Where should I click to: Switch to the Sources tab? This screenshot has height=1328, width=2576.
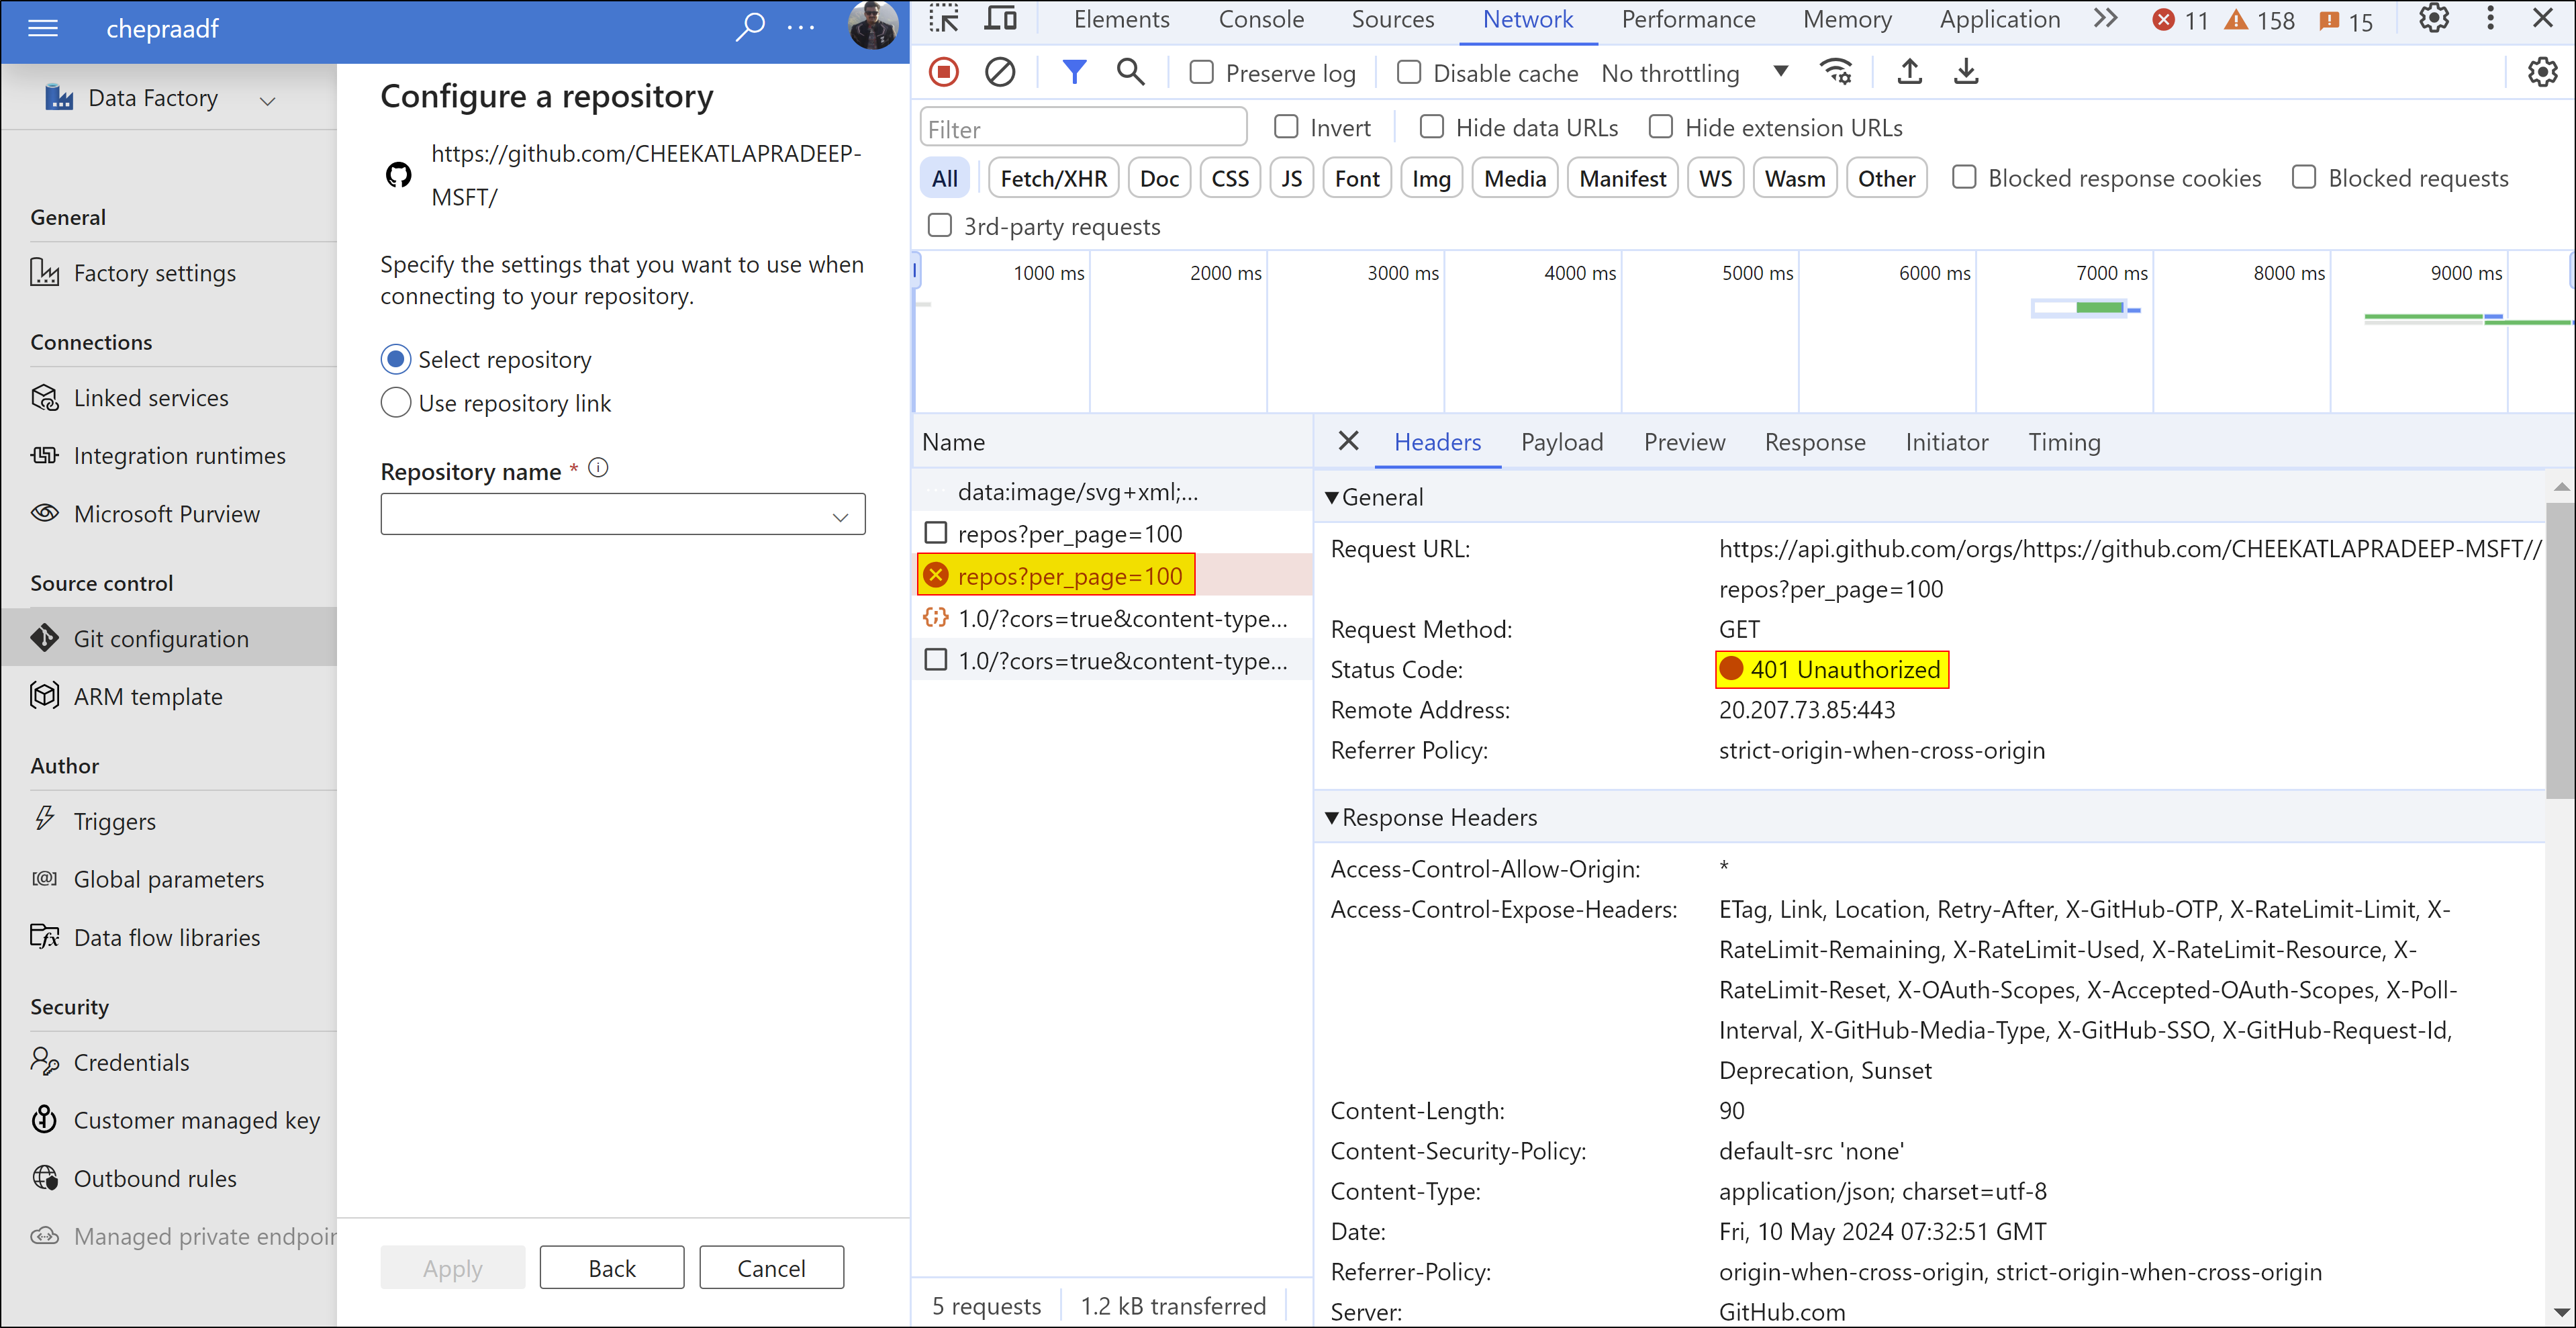pyautogui.click(x=1393, y=19)
